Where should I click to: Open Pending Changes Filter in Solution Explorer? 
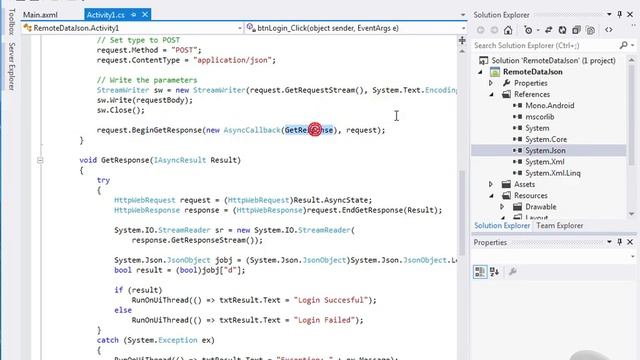pos(529,30)
